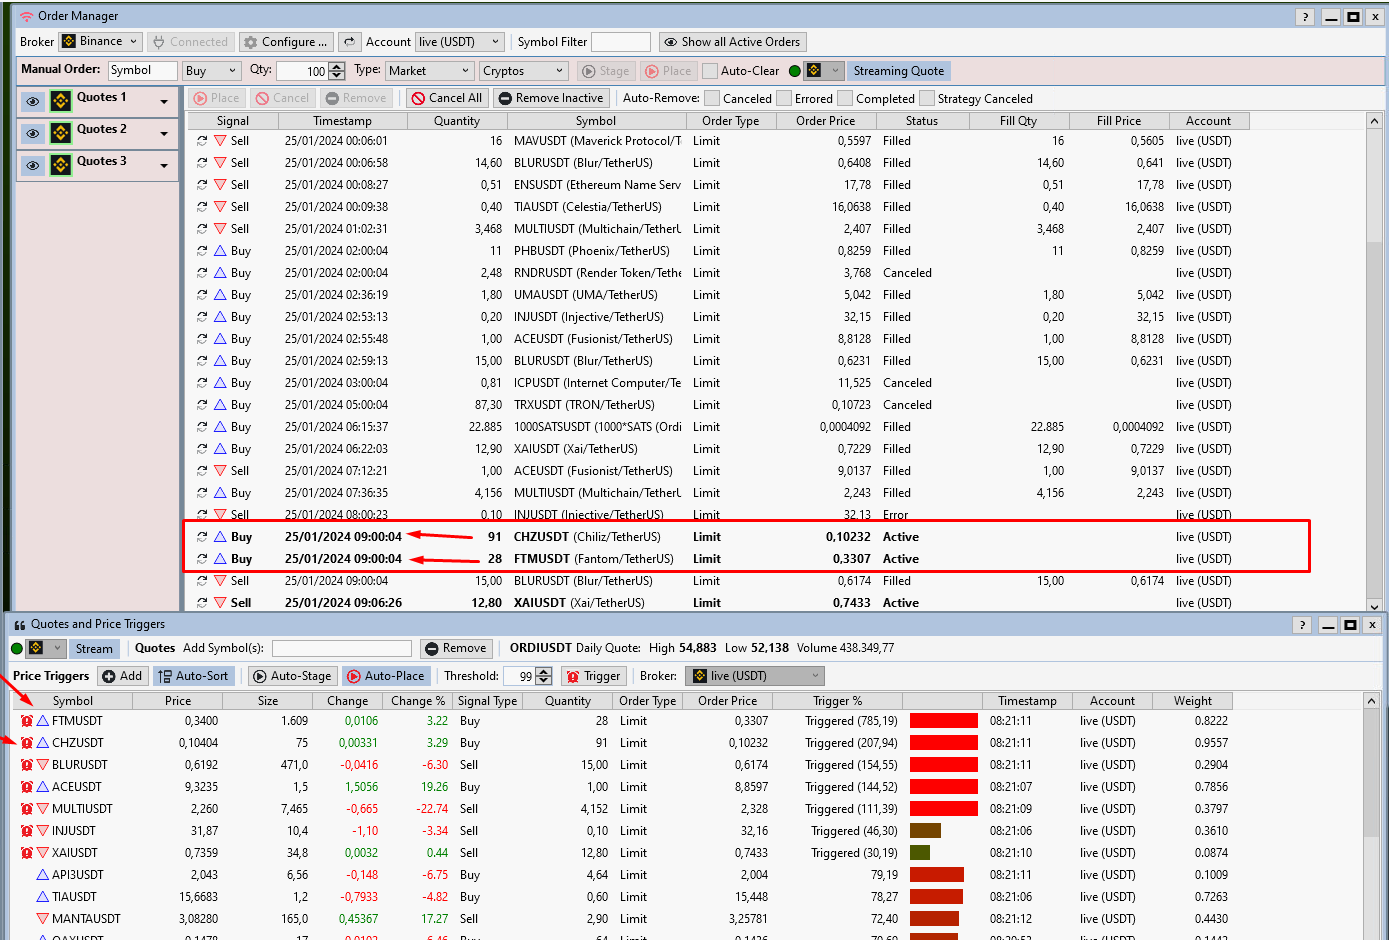Open the Configure settings button

287,42
